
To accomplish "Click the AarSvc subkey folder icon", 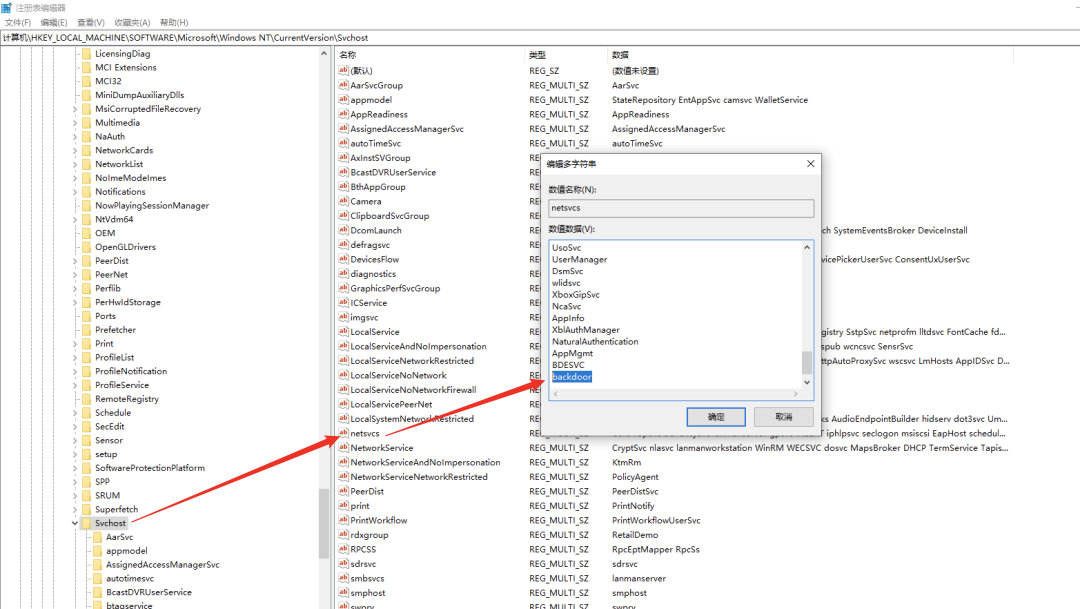I will point(97,537).
